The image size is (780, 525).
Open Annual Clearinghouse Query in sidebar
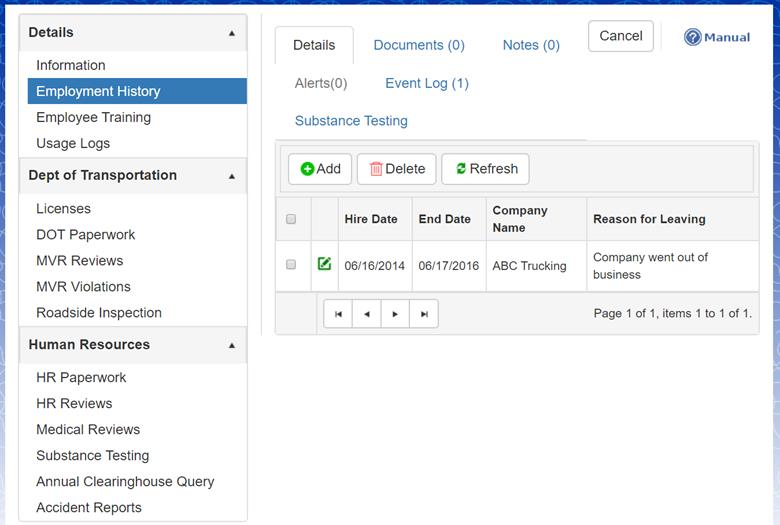pyautogui.click(x=125, y=481)
